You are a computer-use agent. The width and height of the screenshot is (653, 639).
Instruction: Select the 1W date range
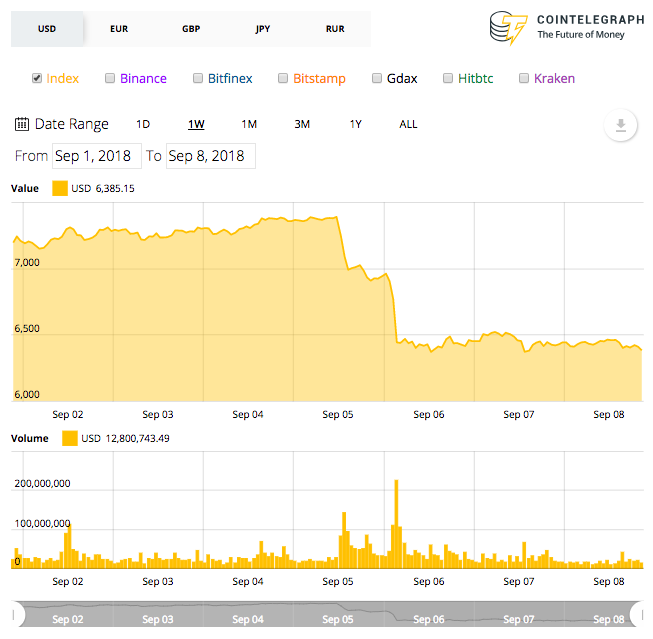click(x=196, y=124)
